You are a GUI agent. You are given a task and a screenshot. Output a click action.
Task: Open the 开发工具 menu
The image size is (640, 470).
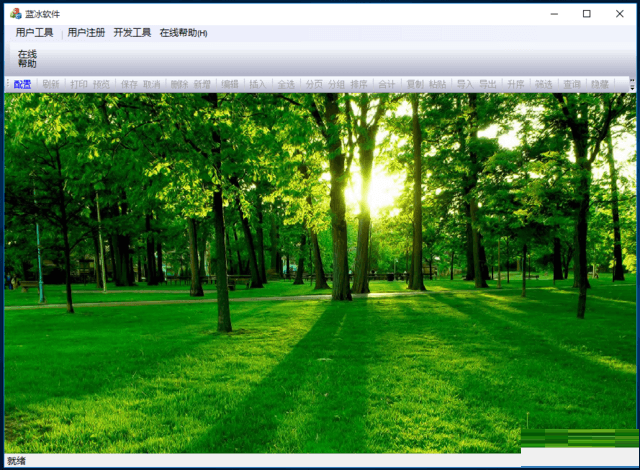132,33
